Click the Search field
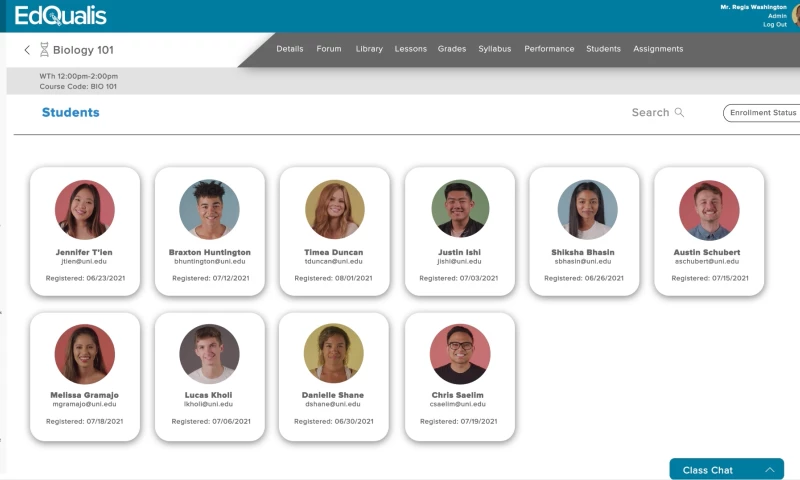 [657, 112]
